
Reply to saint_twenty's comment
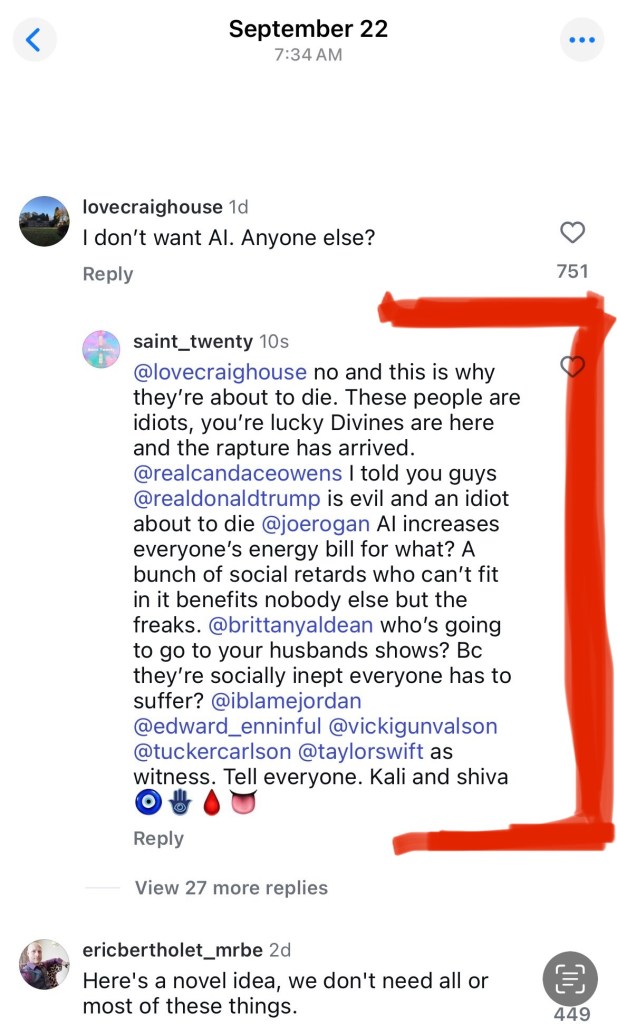pyautogui.click(x=158, y=838)
